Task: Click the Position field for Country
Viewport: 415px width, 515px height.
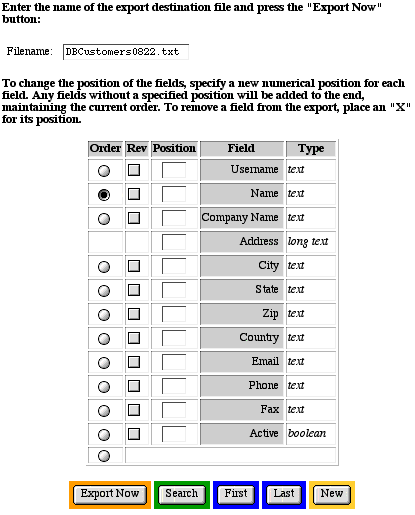Action: (174, 338)
